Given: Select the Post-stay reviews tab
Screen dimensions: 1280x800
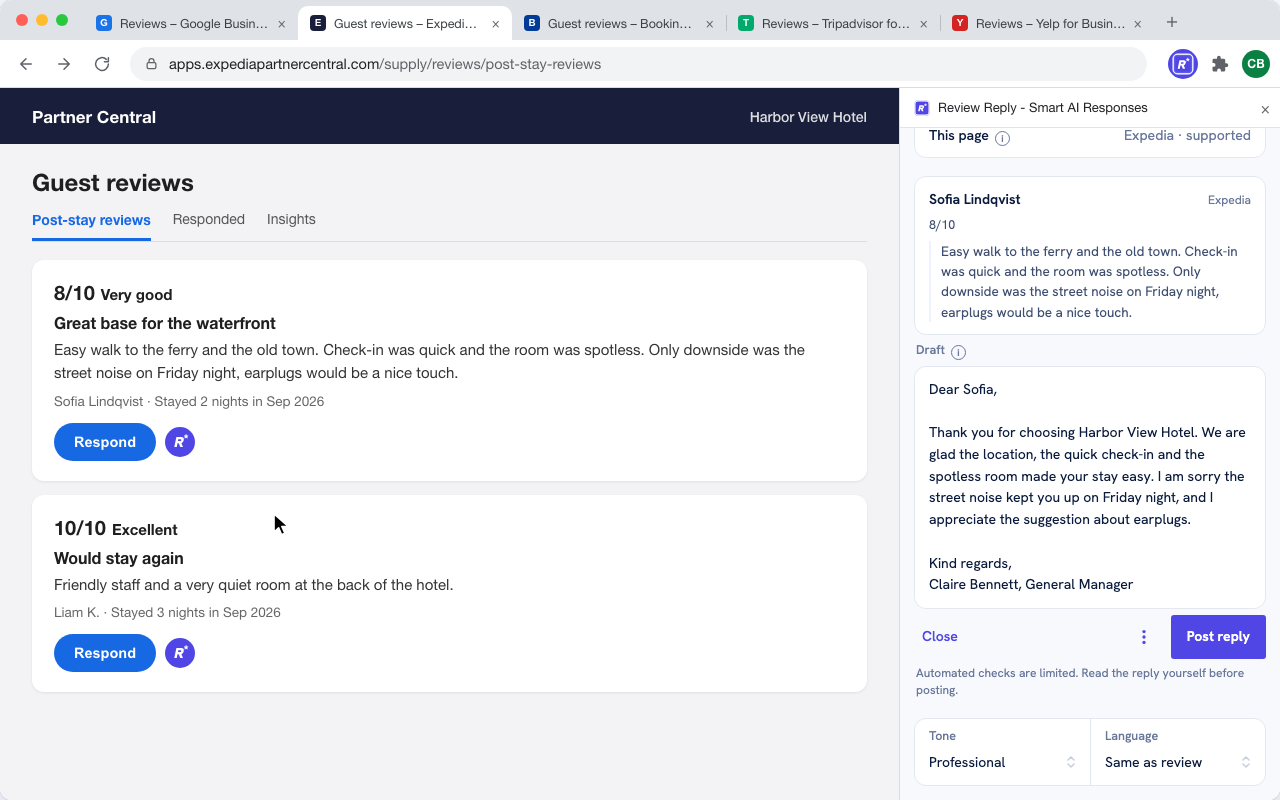Looking at the screenshot, I should [x=91, y=220].
